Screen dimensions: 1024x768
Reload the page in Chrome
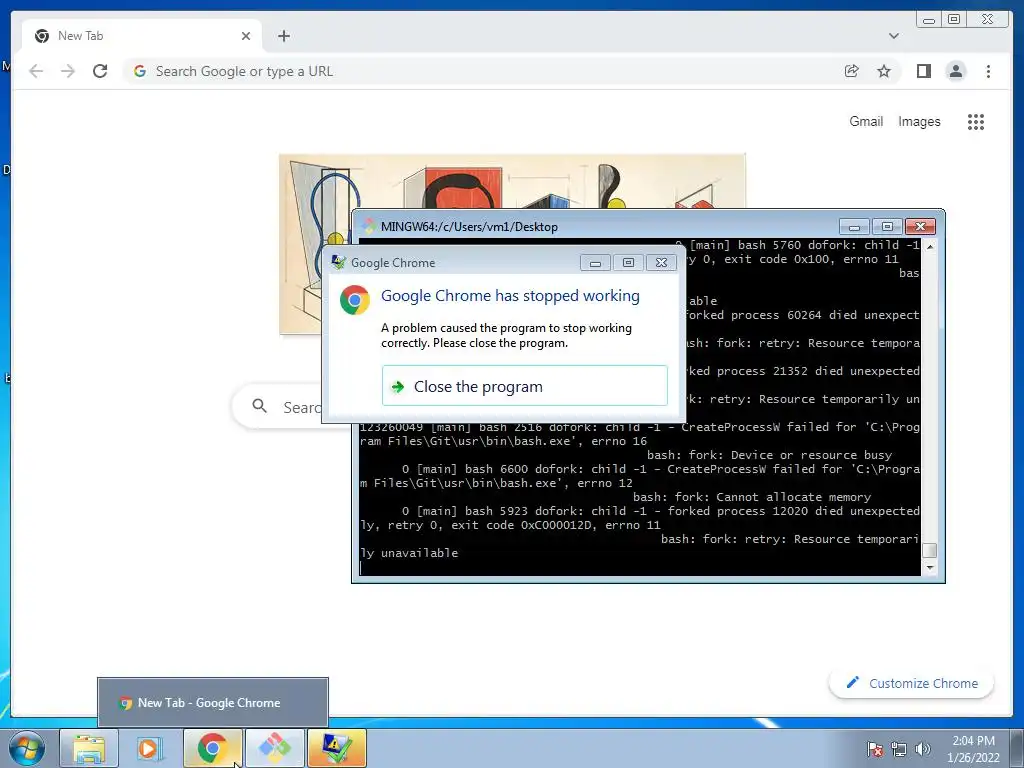tap(100, 71)
